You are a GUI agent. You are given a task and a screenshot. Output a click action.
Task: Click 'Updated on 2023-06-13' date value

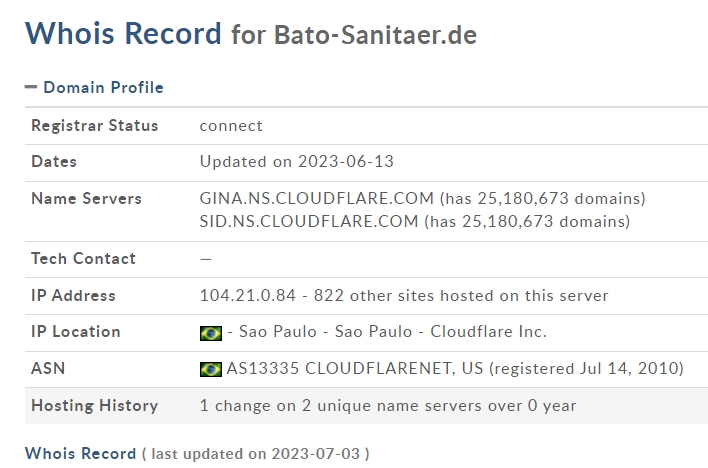point(290,162)
